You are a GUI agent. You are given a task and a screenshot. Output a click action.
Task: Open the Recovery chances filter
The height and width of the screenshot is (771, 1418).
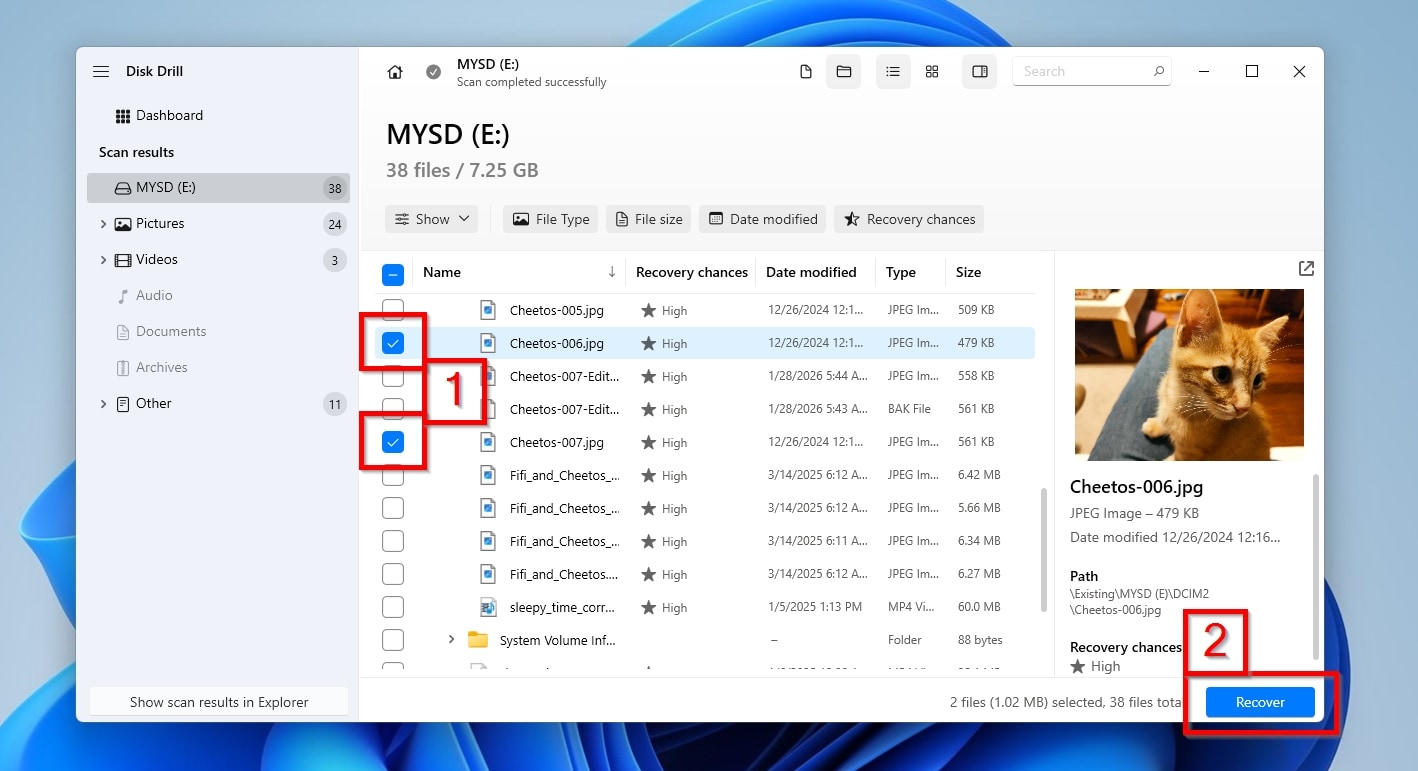click(909, 219)
